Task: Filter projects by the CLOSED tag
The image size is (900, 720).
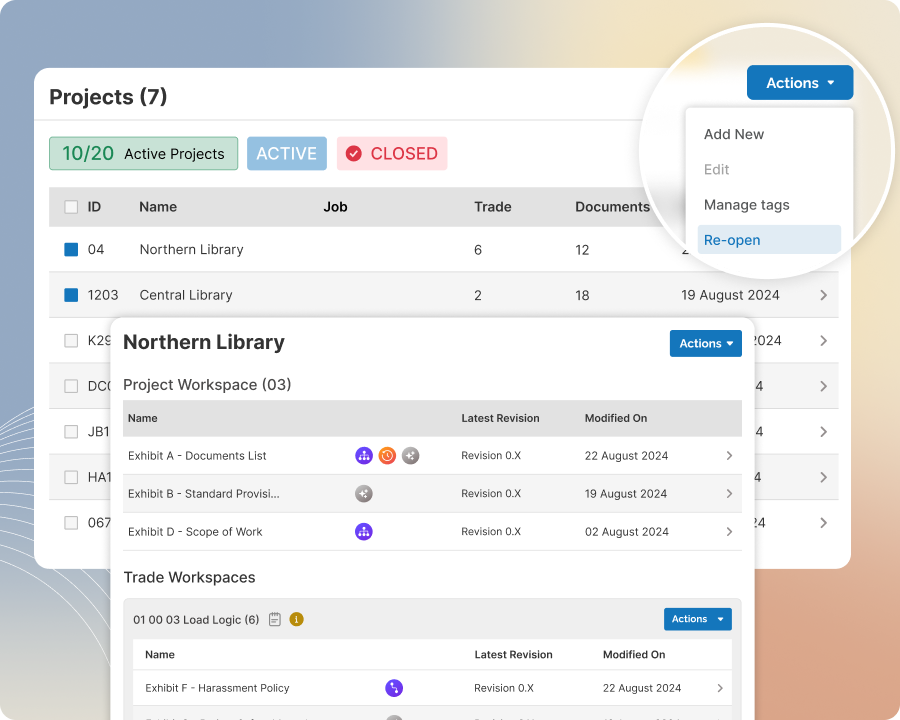Action: (x=392, y=153)
